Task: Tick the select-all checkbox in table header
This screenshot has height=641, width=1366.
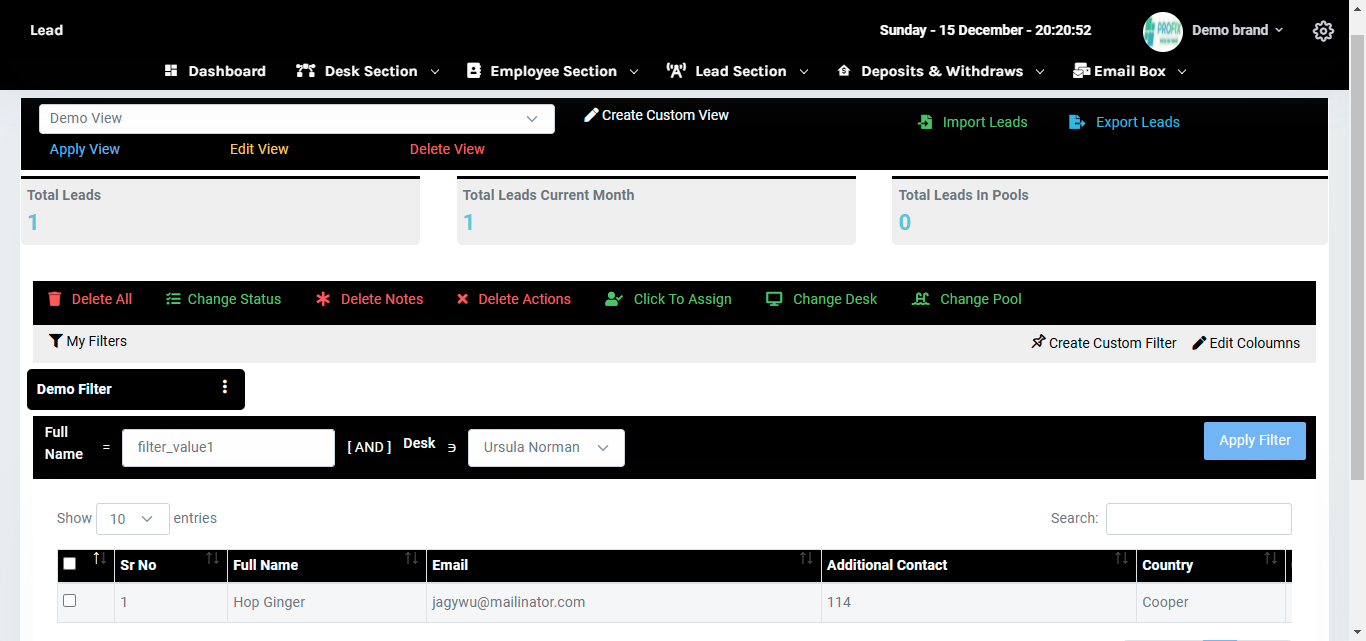Action: click(x=69, y=564)
